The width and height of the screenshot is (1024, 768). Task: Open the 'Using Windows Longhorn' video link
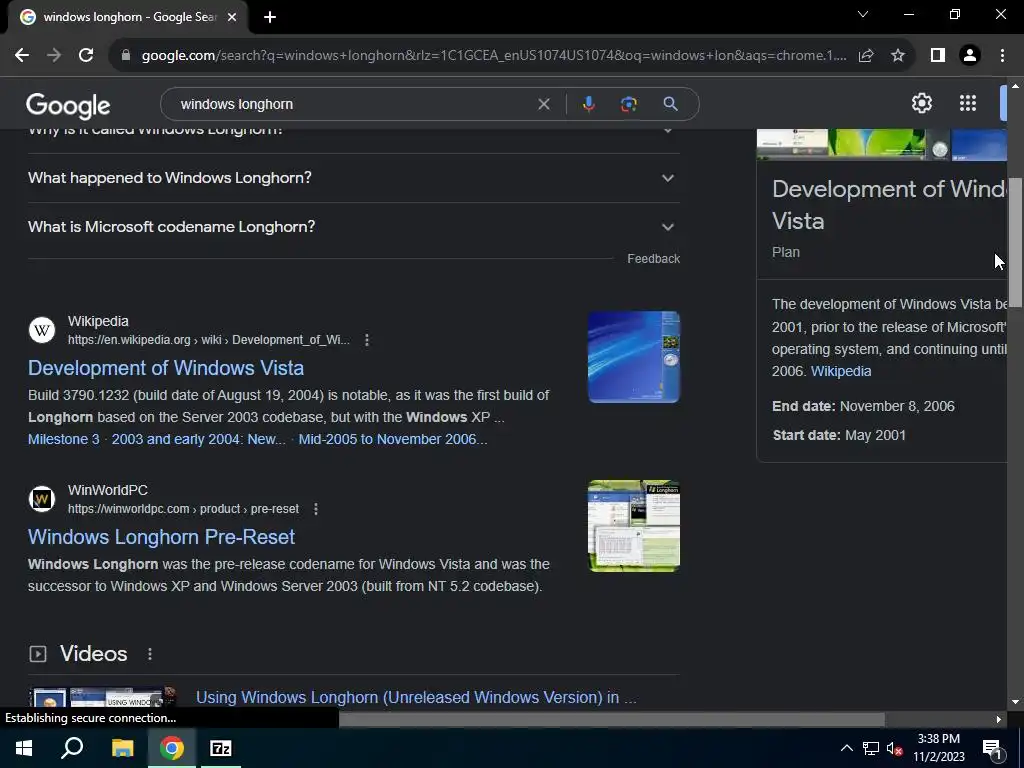[x=416, y=697]
